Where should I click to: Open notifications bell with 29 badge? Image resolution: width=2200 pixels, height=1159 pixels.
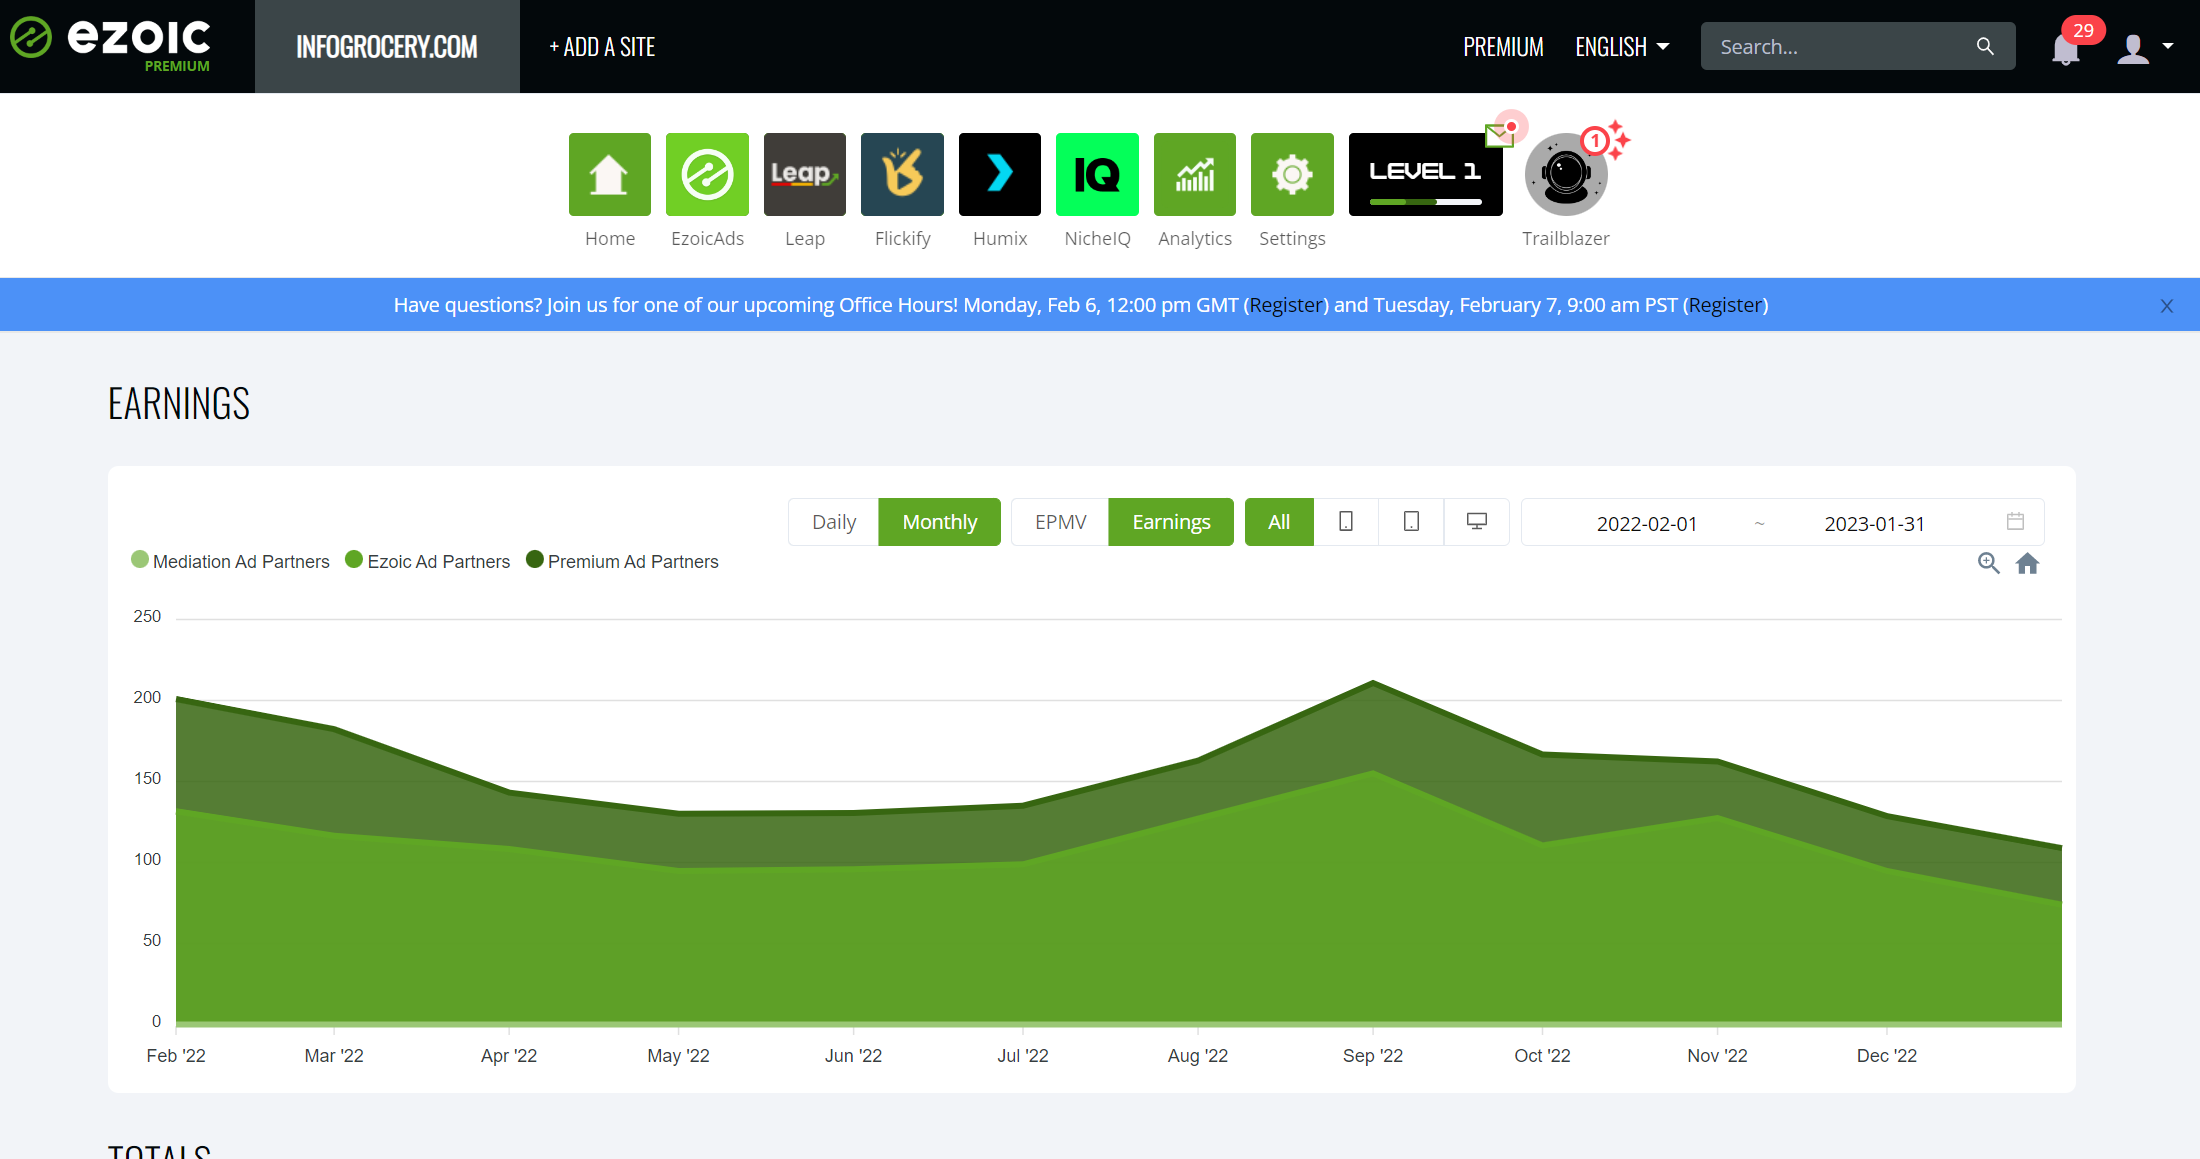click(x=2065, y=47)
